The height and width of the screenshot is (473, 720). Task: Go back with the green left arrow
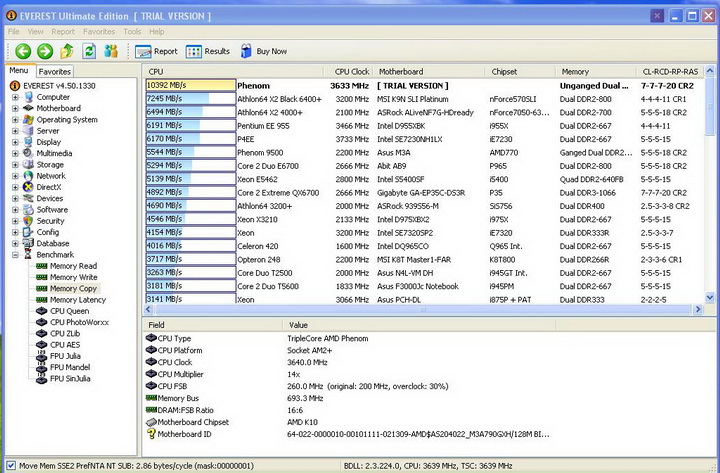click(23, 51)
